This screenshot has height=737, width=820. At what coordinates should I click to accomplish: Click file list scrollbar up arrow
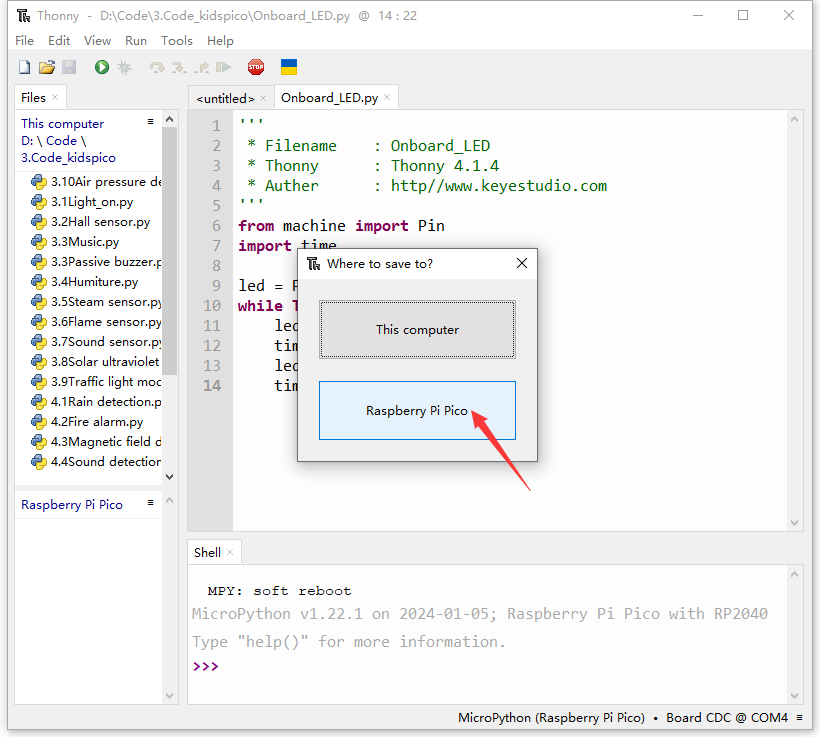coord(169,119)
